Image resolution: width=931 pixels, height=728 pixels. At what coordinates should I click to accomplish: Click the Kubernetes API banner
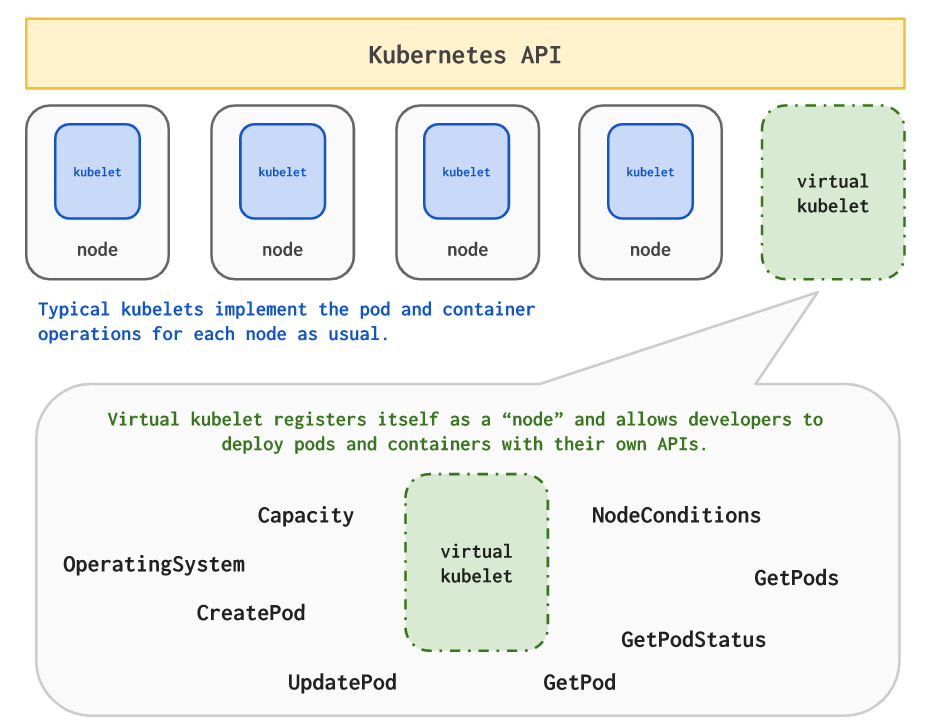pos(465,54)
